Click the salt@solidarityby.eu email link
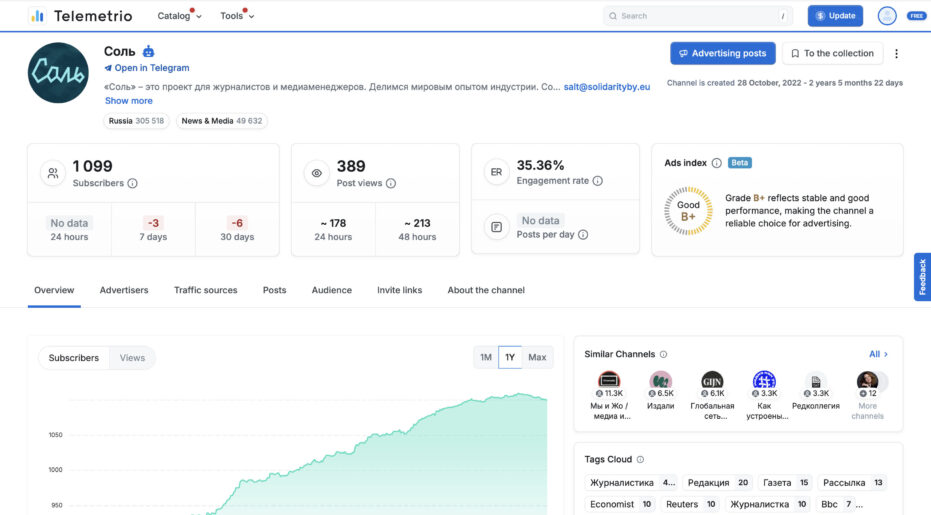The height and width of the screenshot is (515, 931). click(x=607, y=87)
